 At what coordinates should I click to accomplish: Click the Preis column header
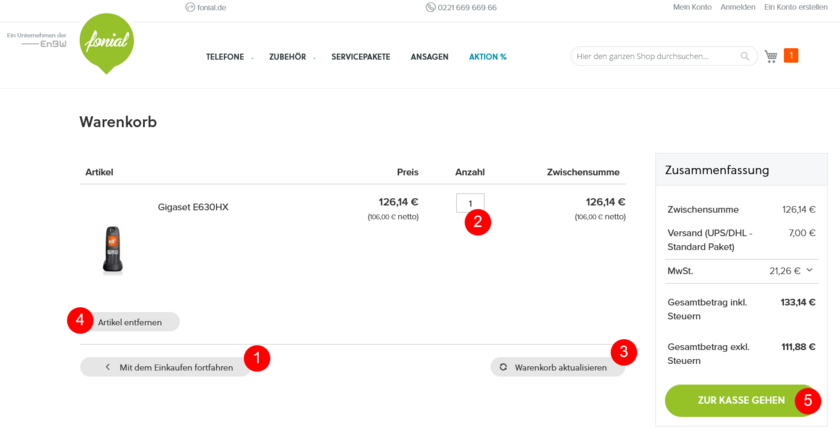click(408, 172)
